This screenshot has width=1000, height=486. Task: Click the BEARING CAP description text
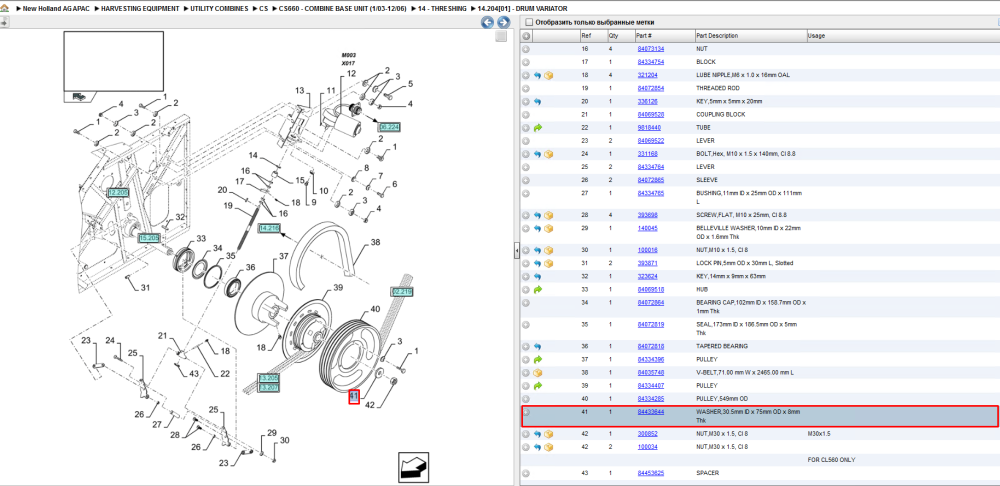pyautogui.click(x=751, y=307)
